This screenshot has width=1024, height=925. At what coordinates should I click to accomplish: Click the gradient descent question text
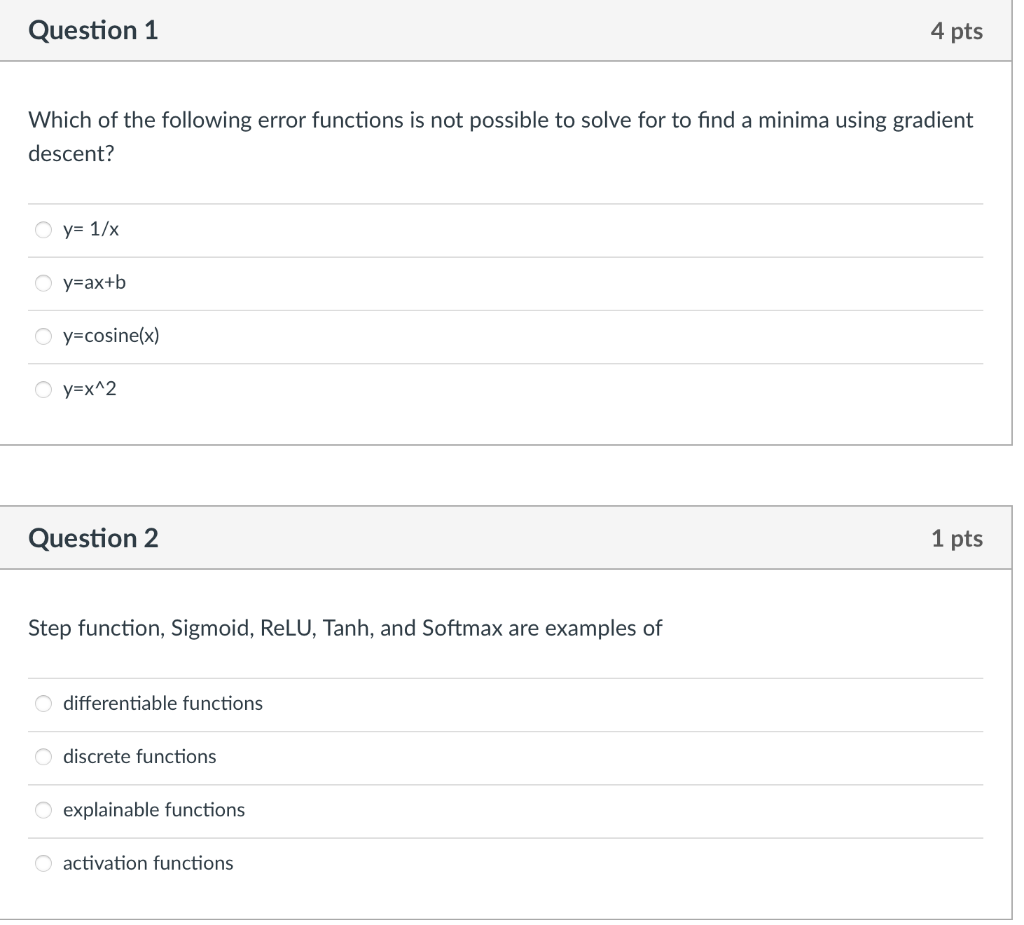click(x=500, y=121)
